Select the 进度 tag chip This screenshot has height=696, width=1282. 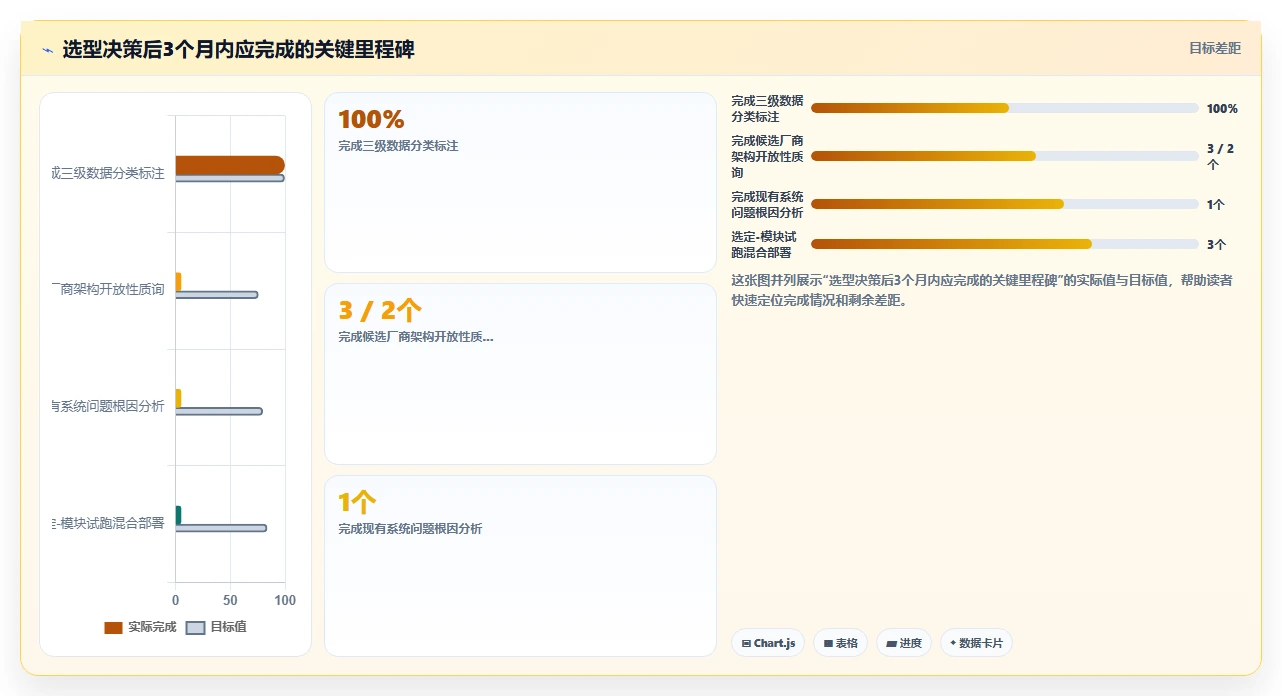pyautogui.click(x=904, y=643)
